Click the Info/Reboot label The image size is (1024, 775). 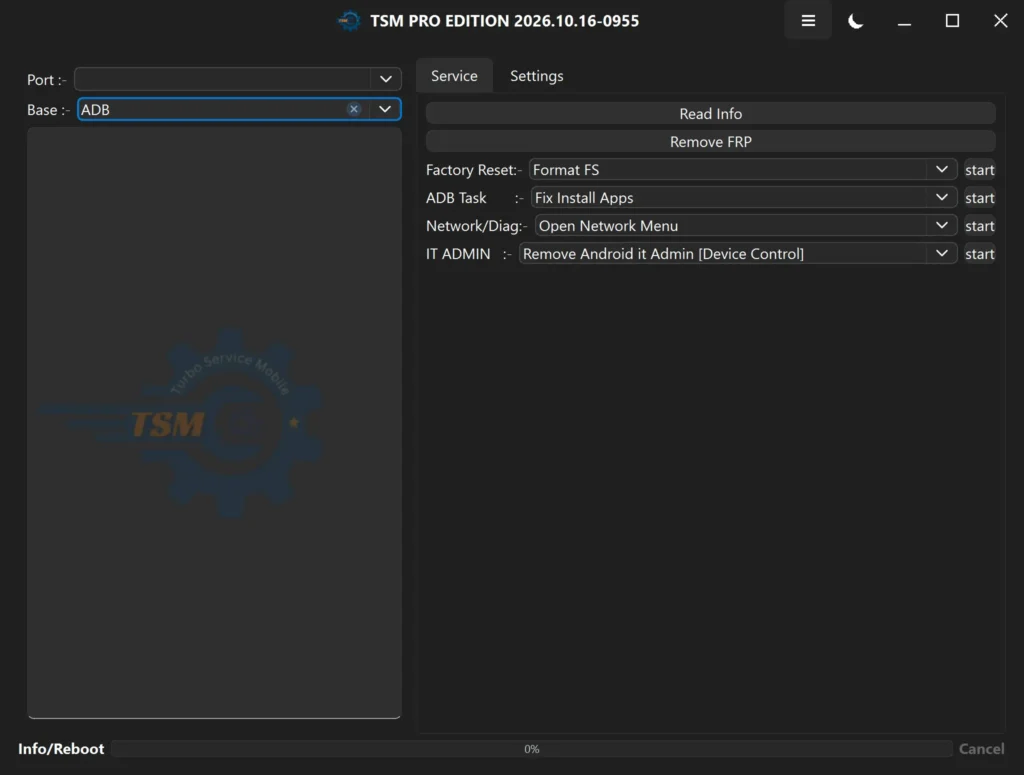click(61, 749)
